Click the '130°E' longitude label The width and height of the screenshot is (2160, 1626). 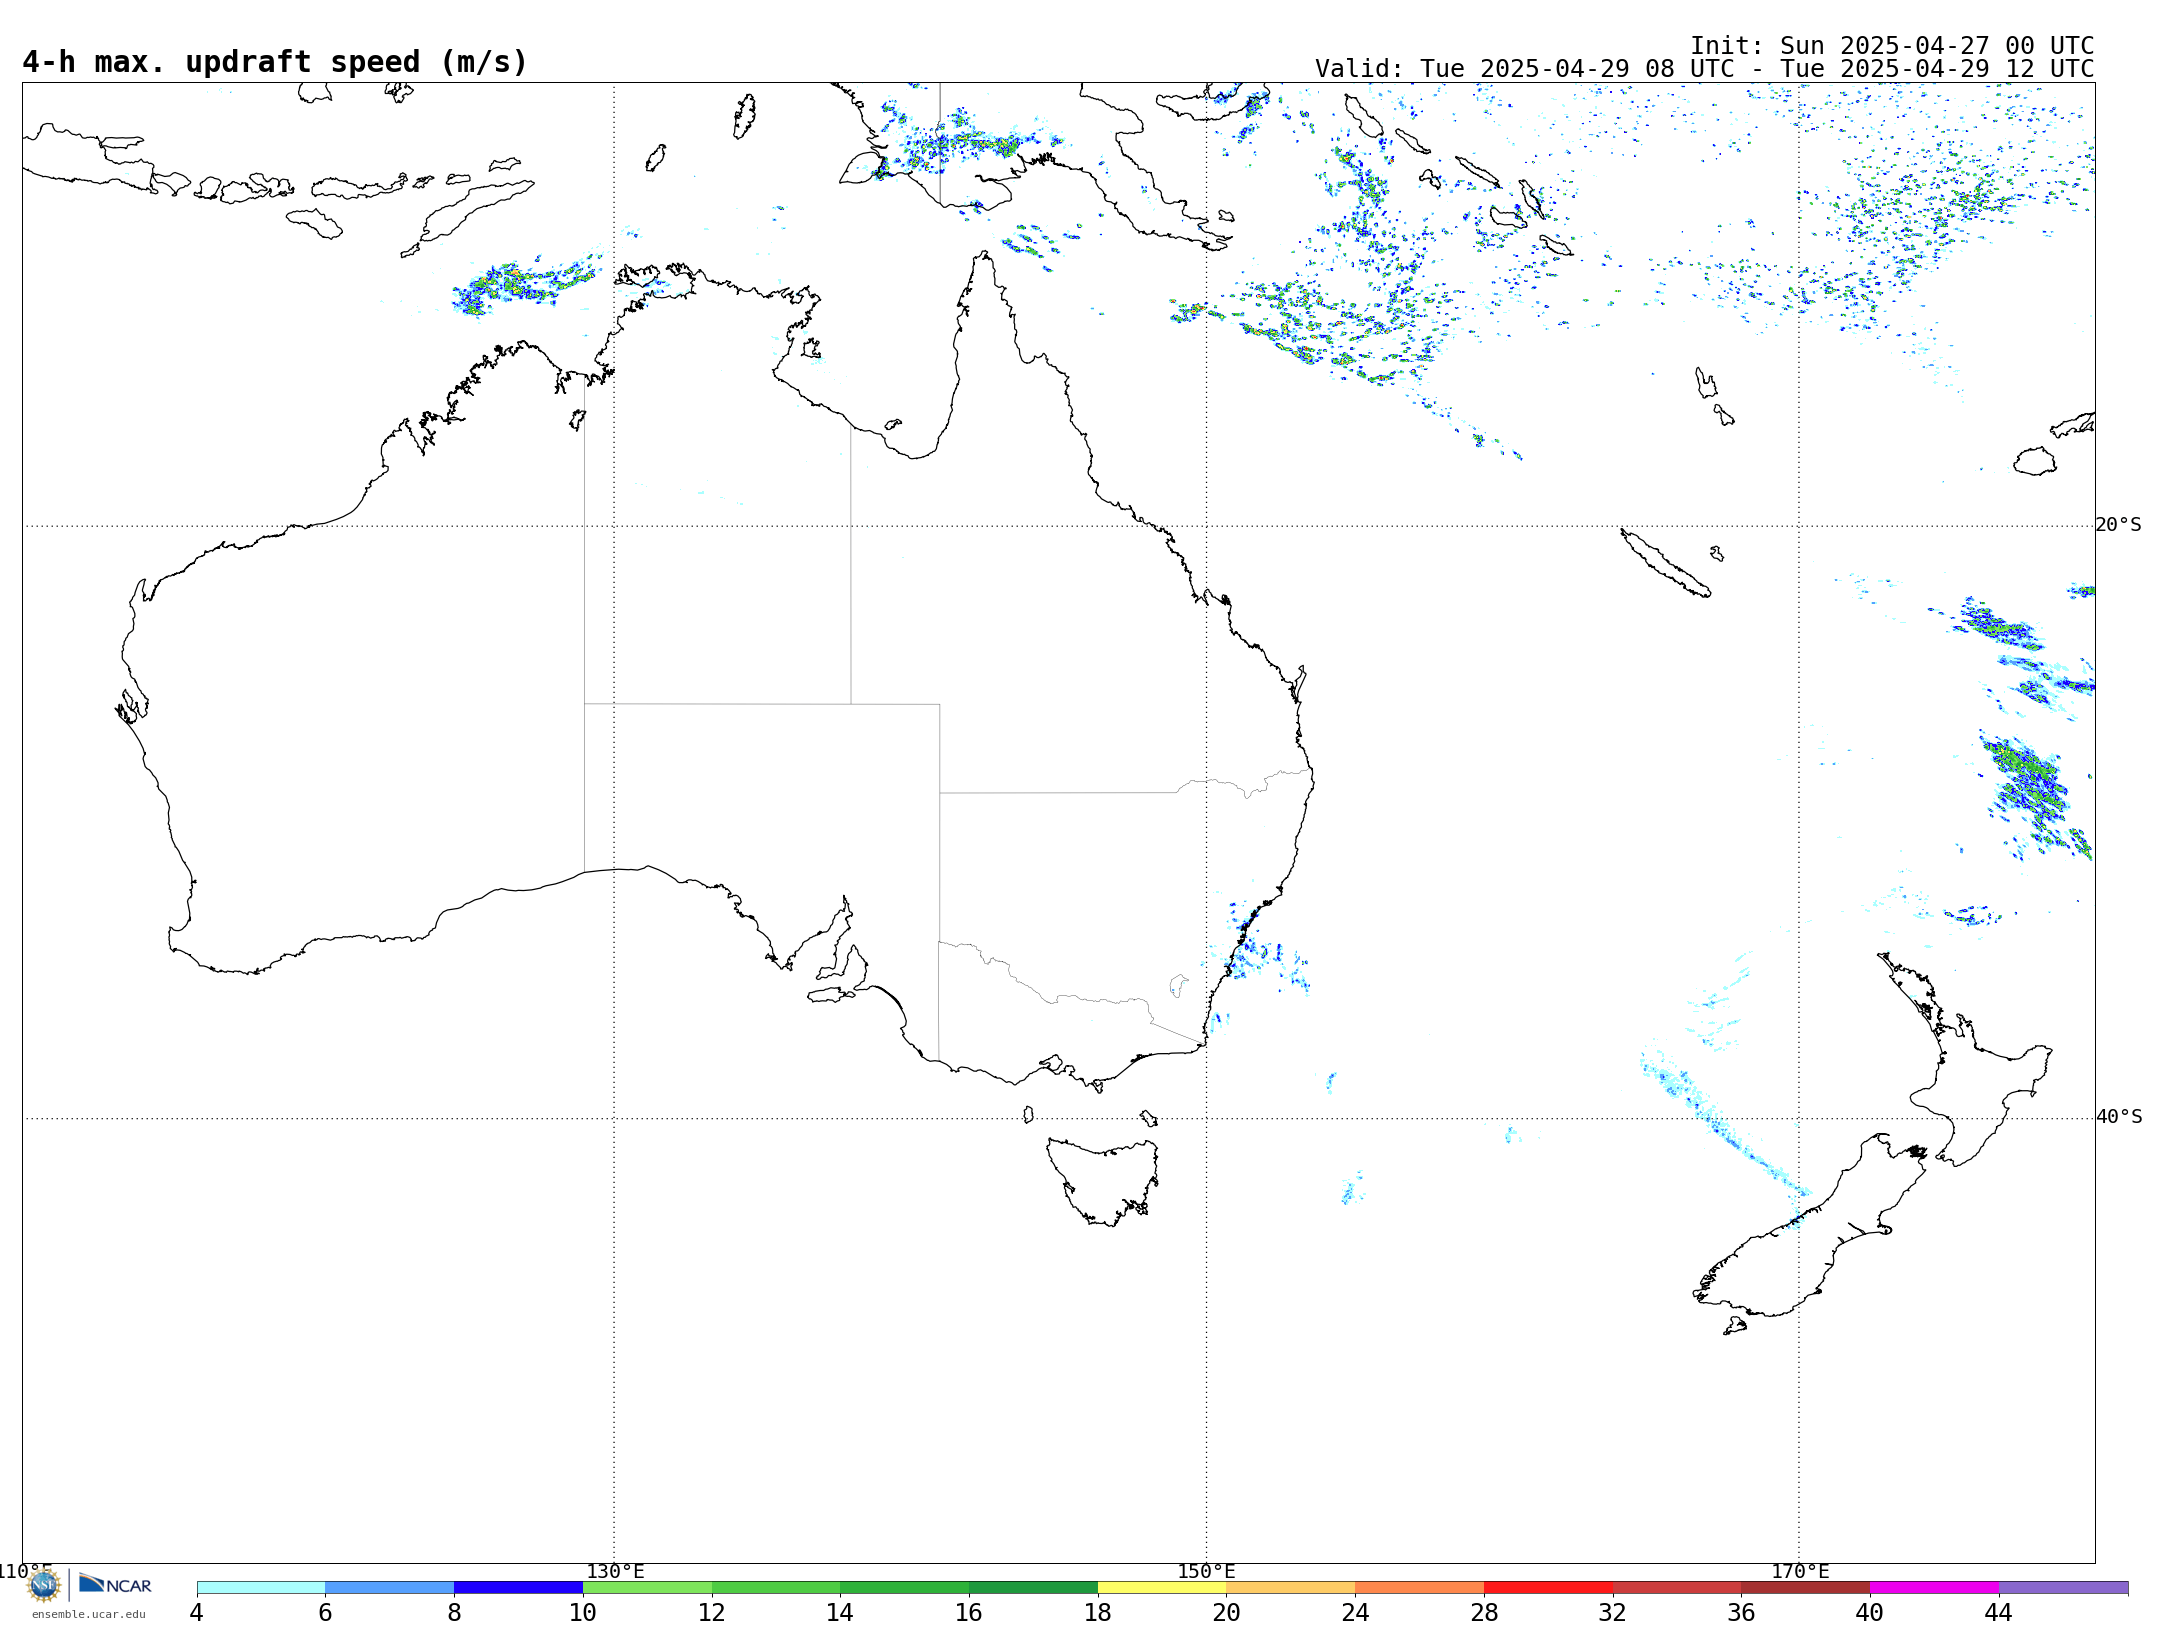615,1571
